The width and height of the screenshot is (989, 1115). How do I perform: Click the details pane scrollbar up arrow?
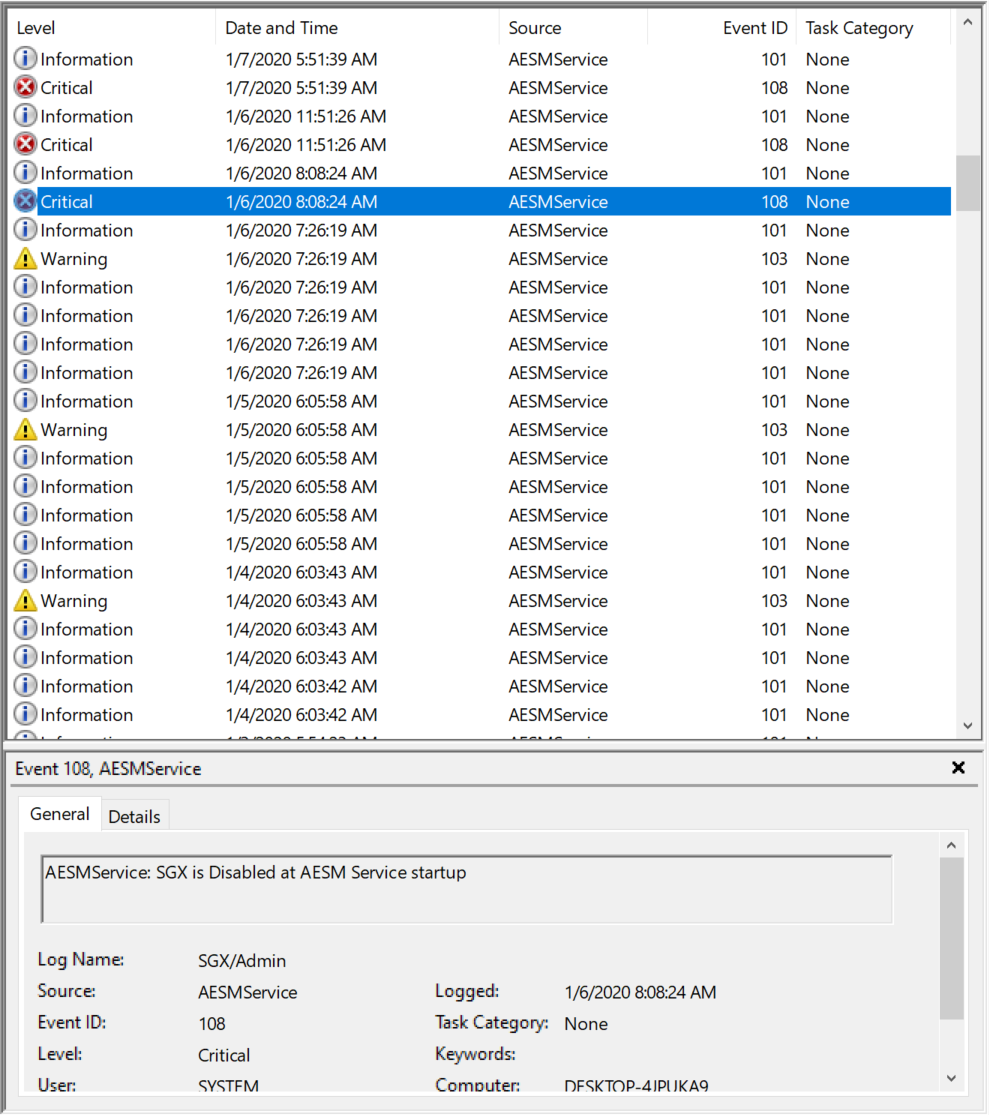pos(951,845)
